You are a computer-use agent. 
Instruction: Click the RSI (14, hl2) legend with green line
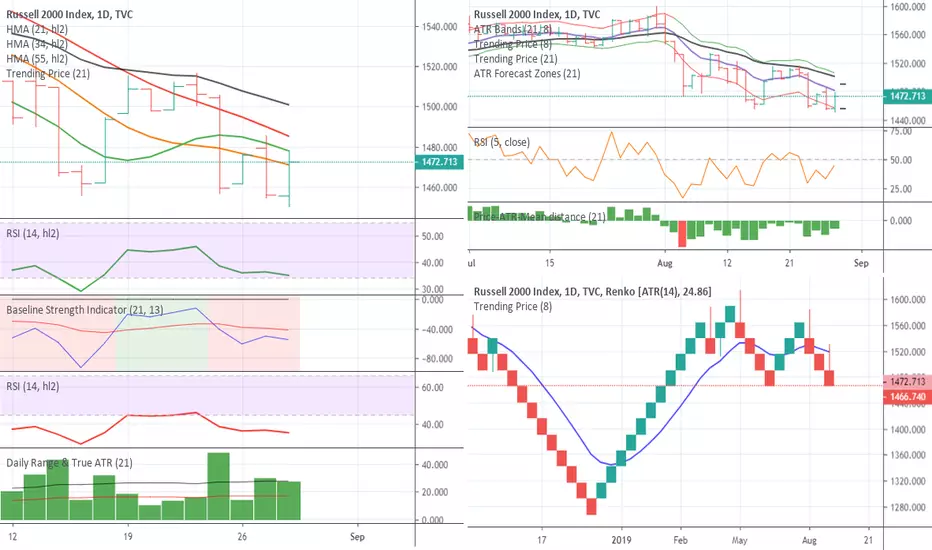pos(33,234)
